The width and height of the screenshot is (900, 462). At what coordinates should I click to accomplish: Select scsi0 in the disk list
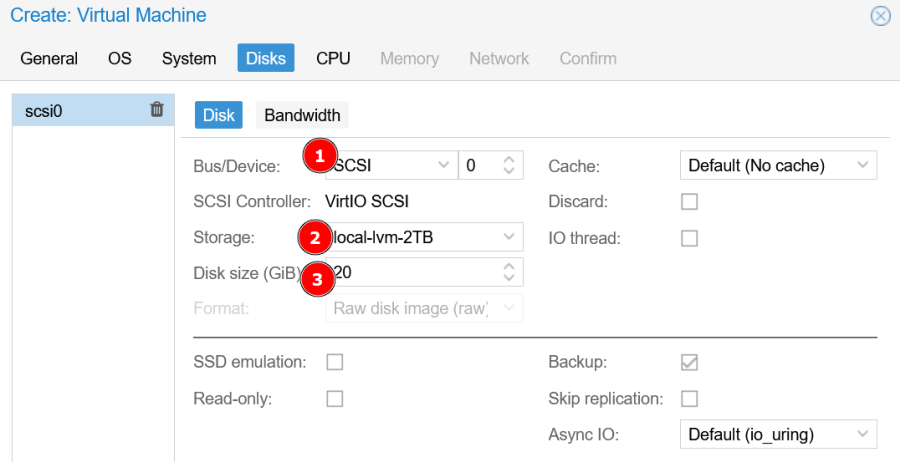(x=70, y=111)
